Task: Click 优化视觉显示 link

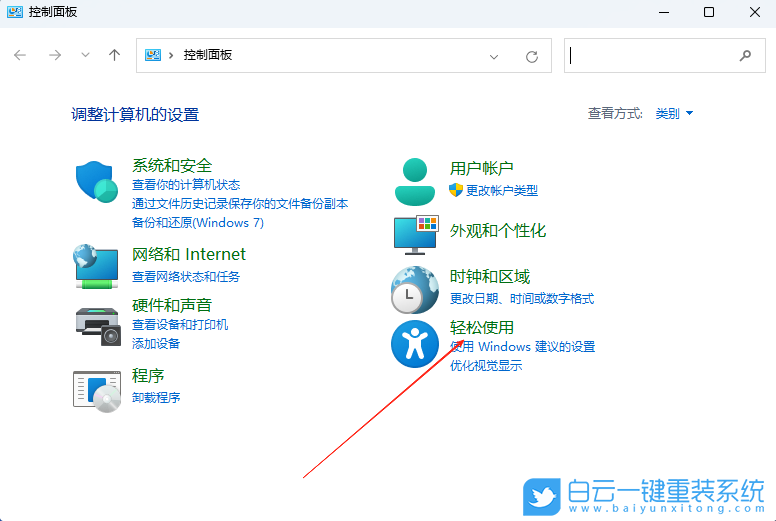Action: tap(486, 366)
